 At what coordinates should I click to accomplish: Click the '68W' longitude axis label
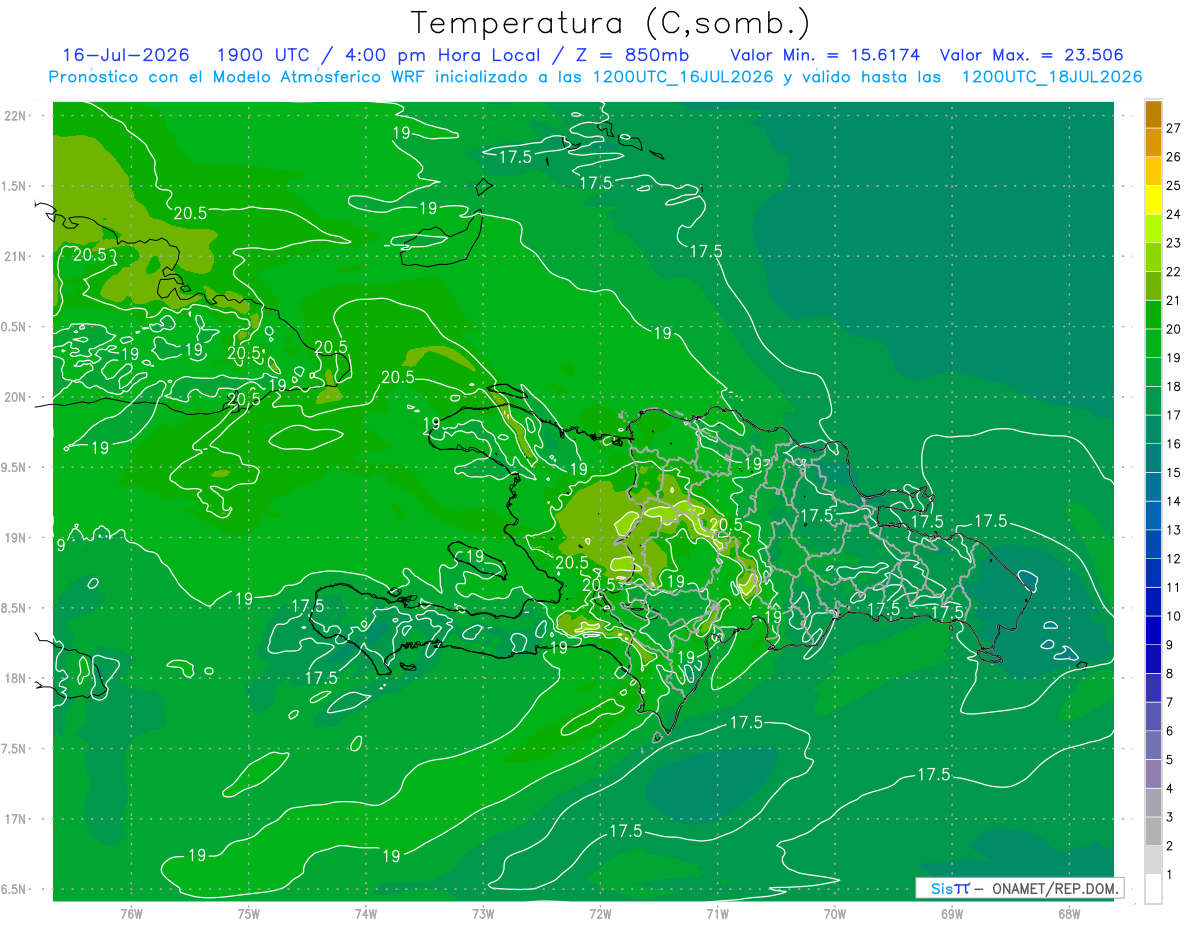coord(1069,913)
